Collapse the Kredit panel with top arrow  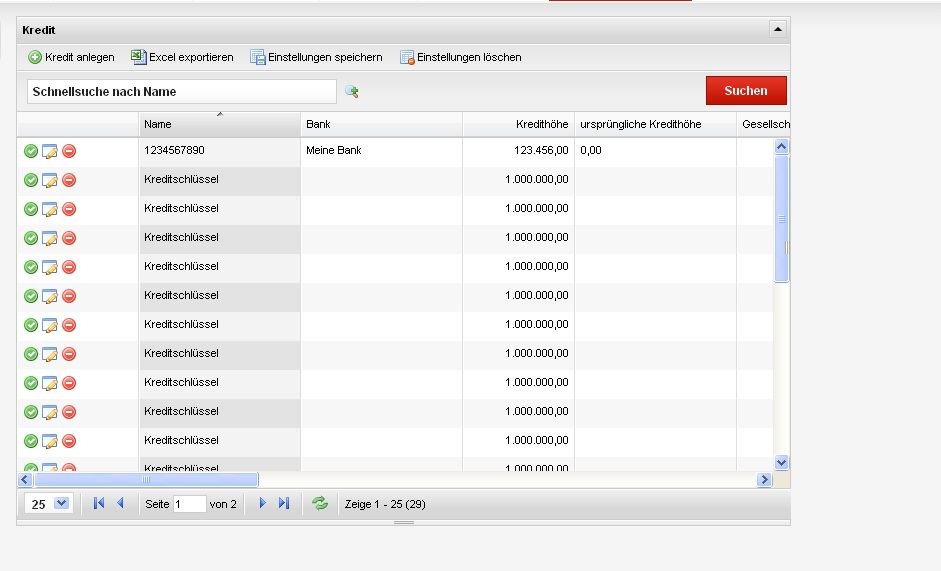click(778, 30)
